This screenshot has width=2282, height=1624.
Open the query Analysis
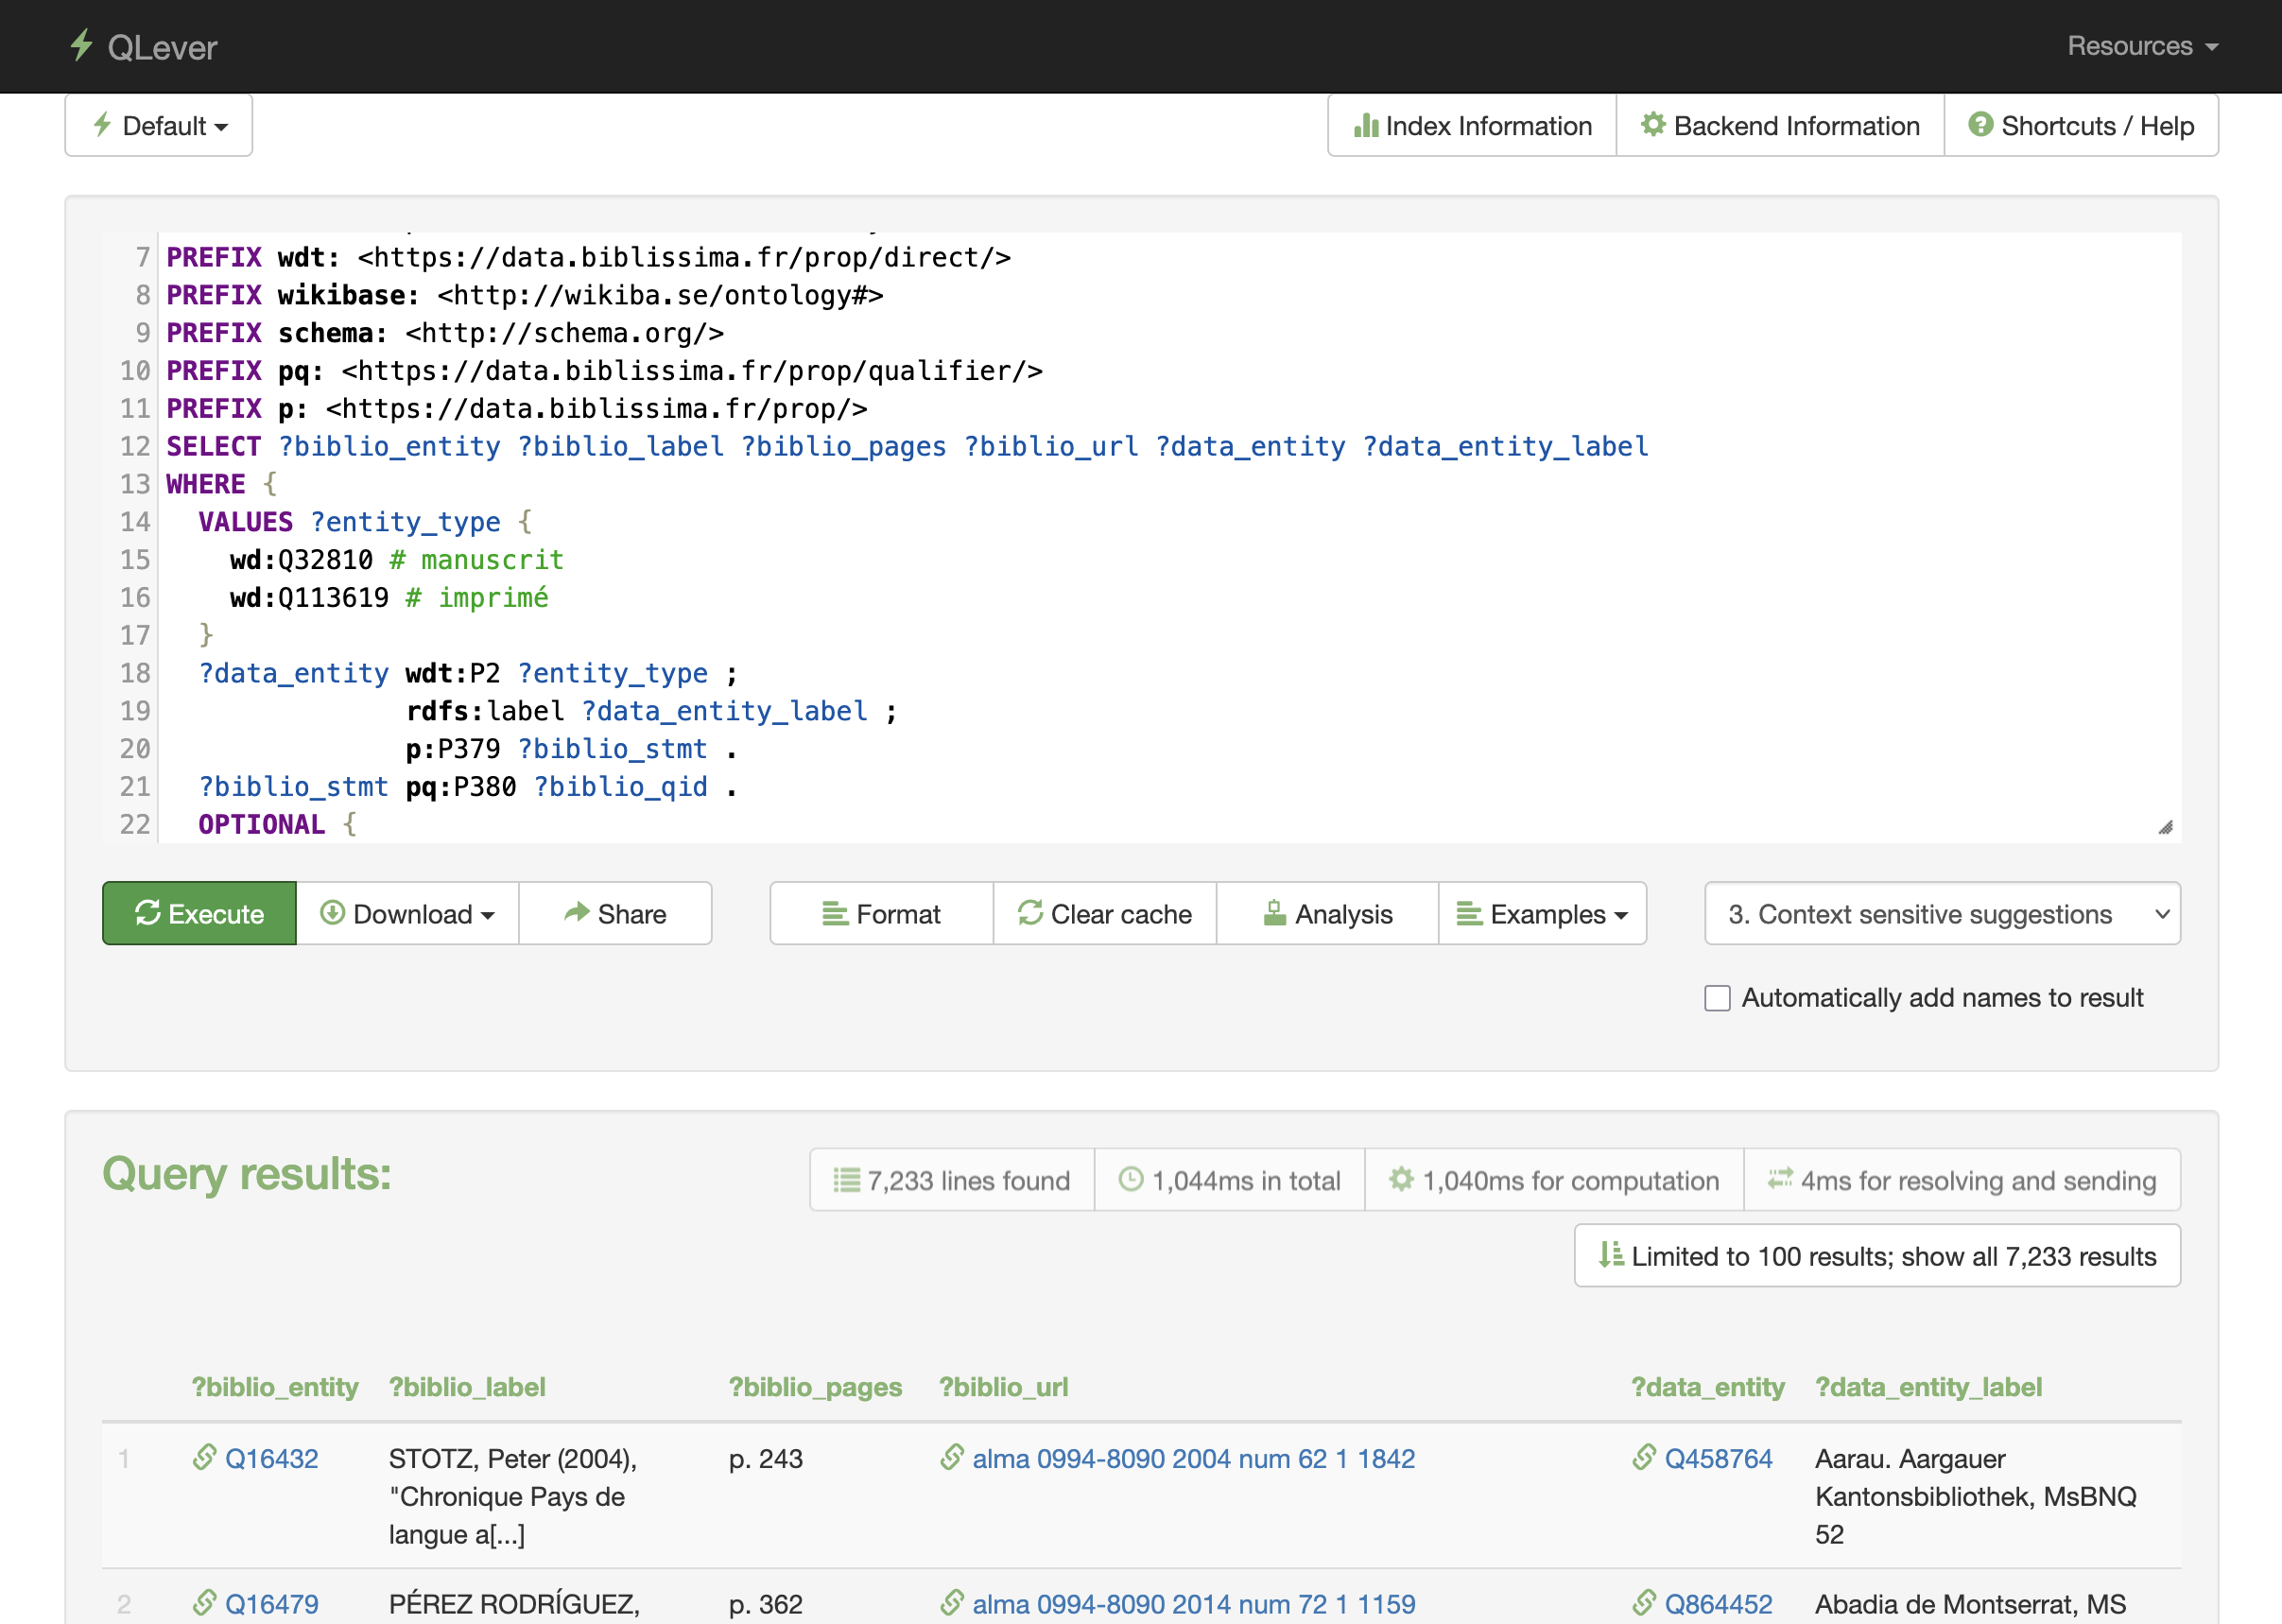pyautogui.click(x=1327, y=913)
